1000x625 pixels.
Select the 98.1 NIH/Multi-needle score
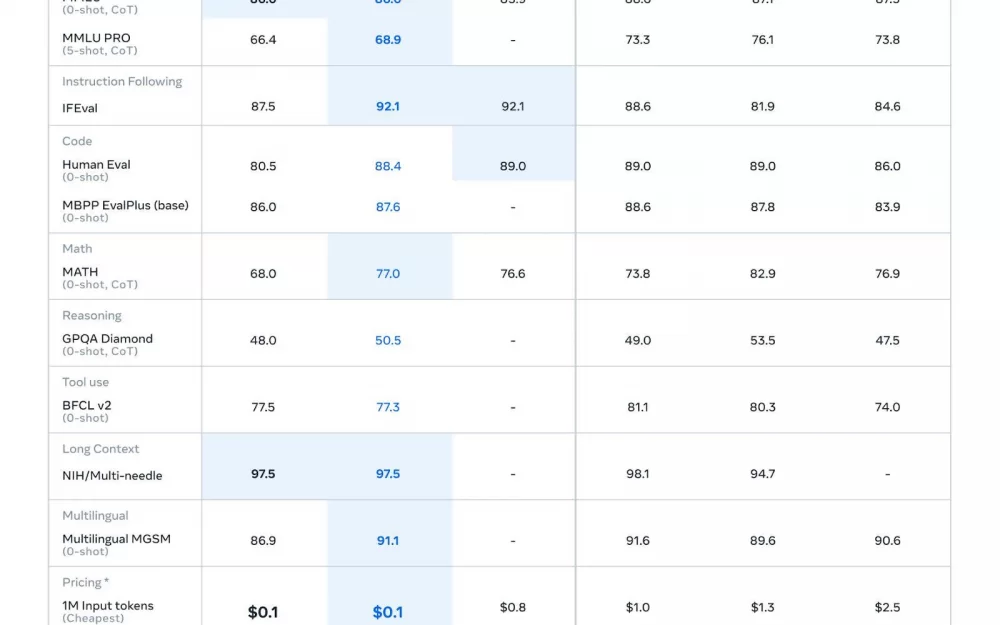tap(638, 474)
